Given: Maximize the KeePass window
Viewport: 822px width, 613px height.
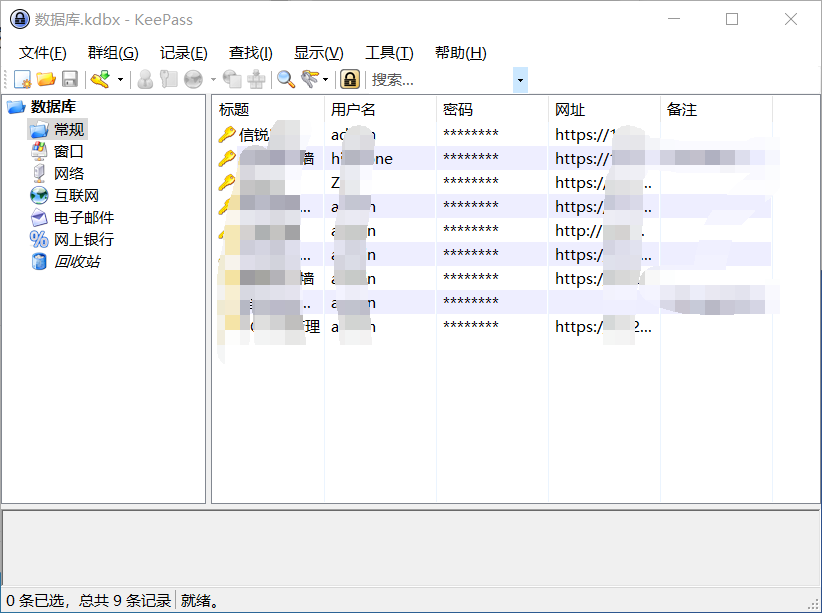Looking at the screenshot, I should point(732,19).
